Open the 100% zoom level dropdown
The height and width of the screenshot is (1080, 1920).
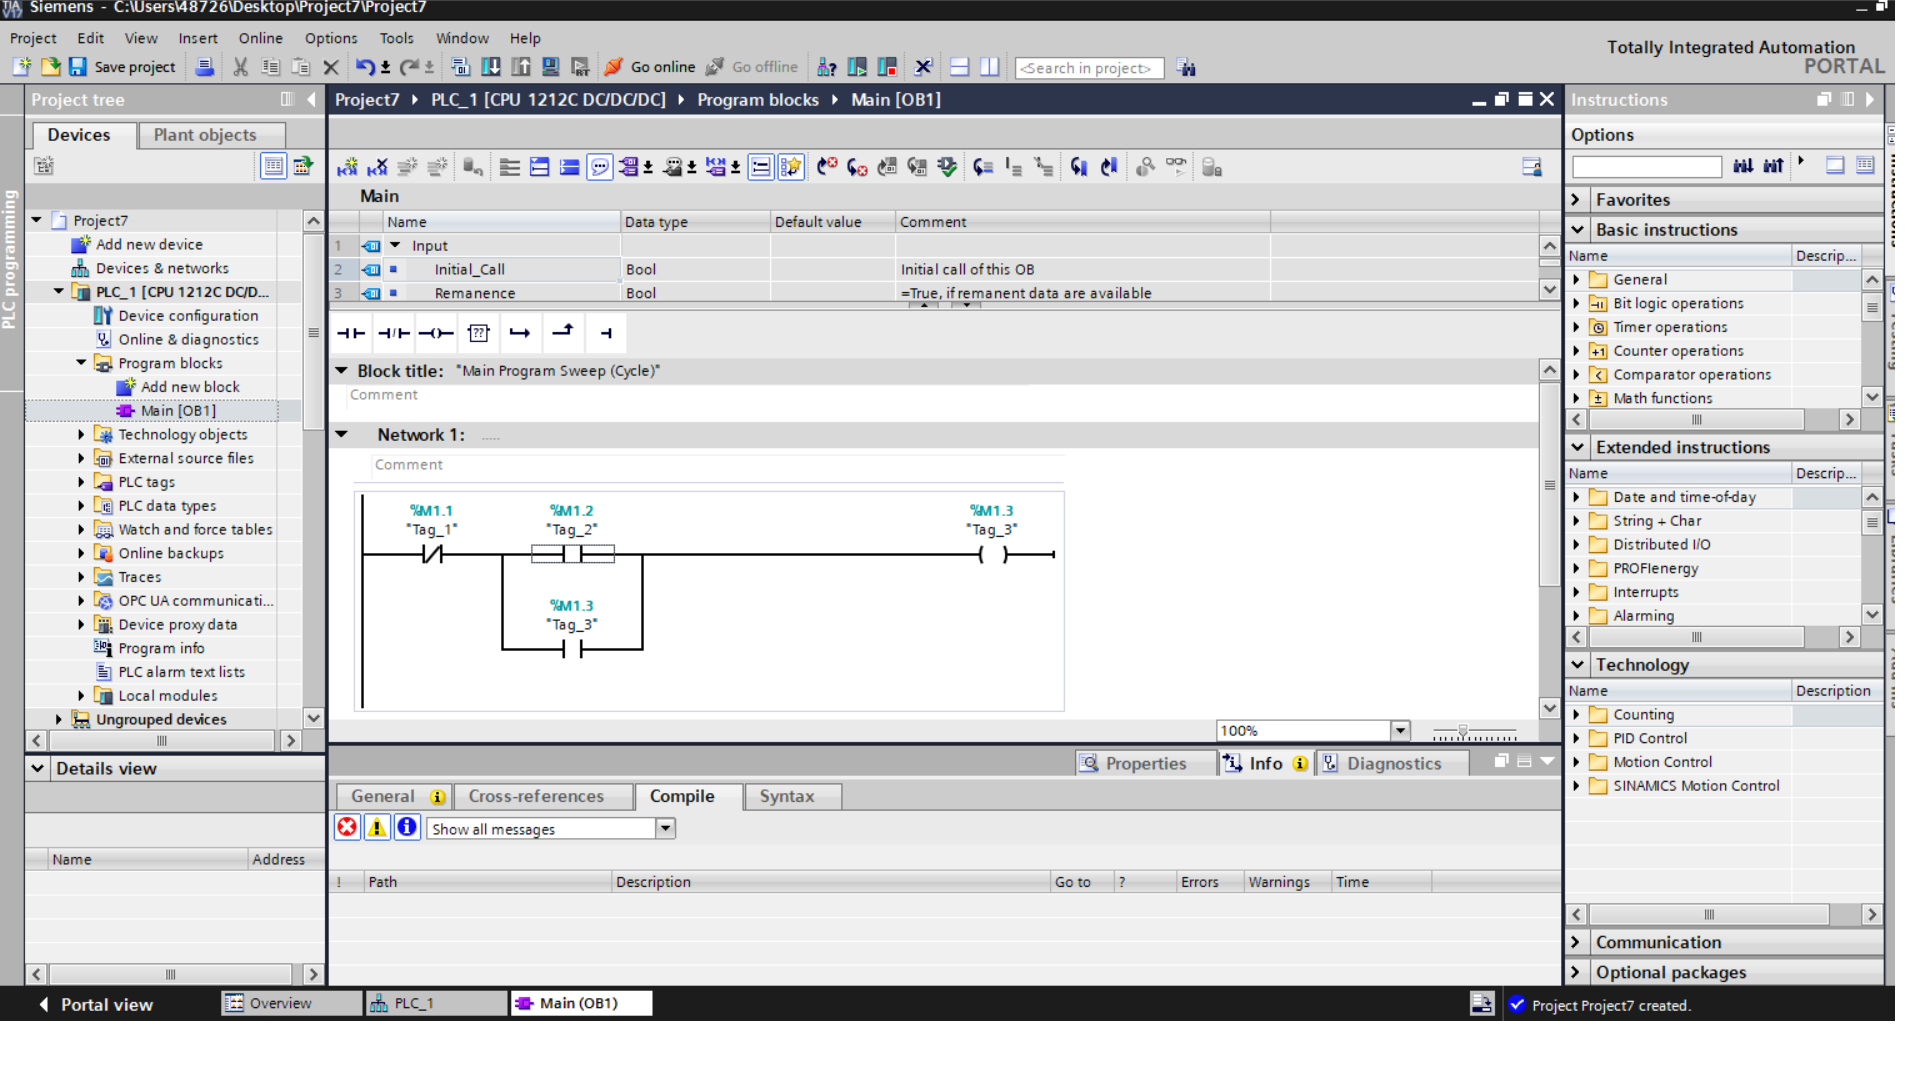pos(1401,730)
